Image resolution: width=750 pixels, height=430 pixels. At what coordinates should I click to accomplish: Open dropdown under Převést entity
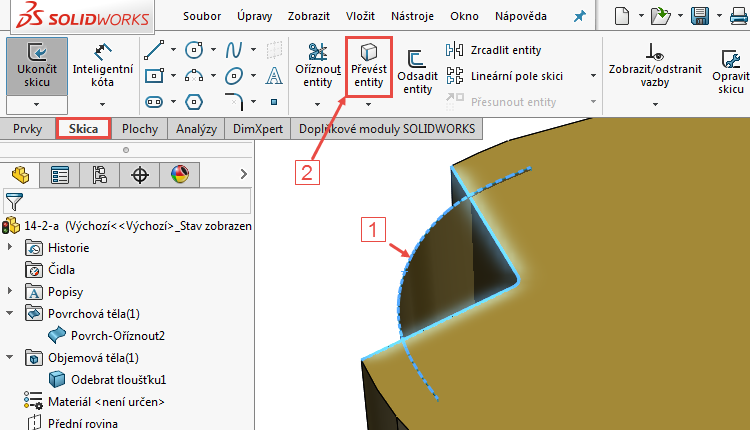[368, 104]
